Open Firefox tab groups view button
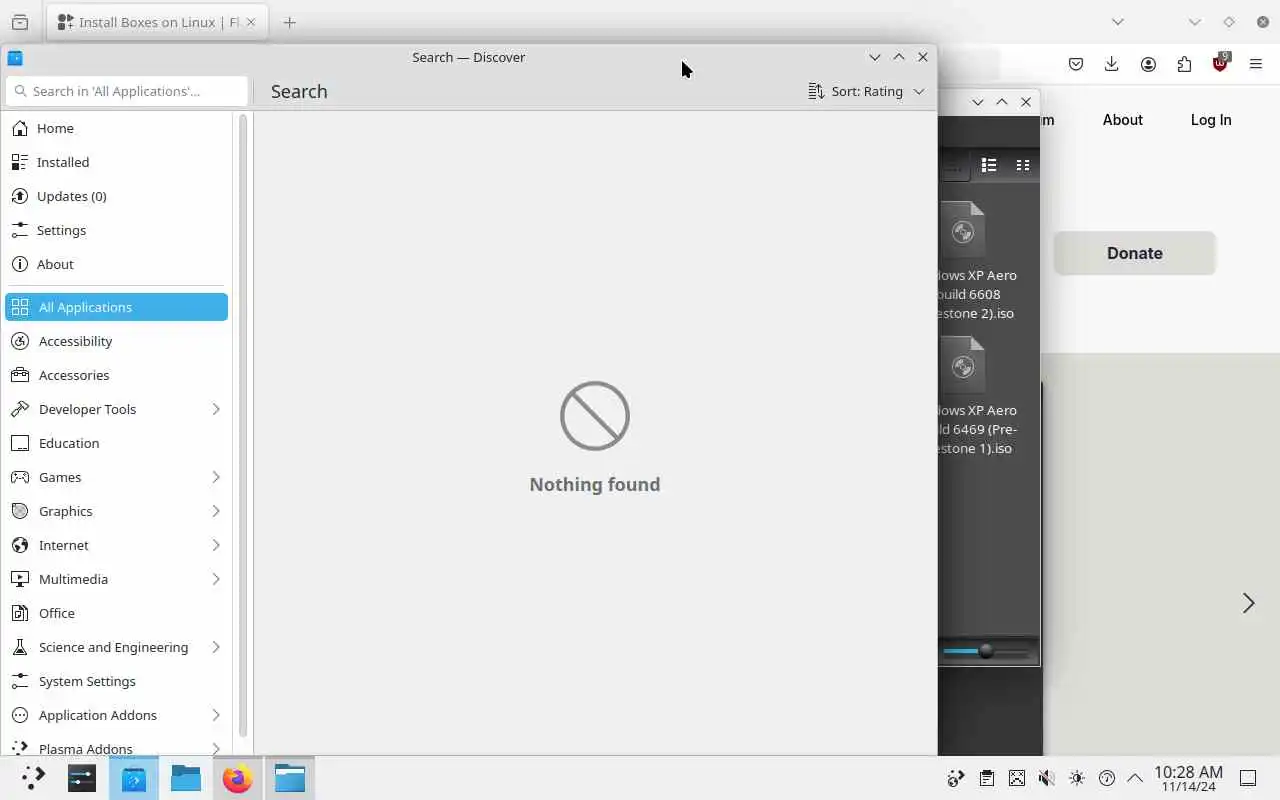 pyautogui.click(x=20, y=22)
